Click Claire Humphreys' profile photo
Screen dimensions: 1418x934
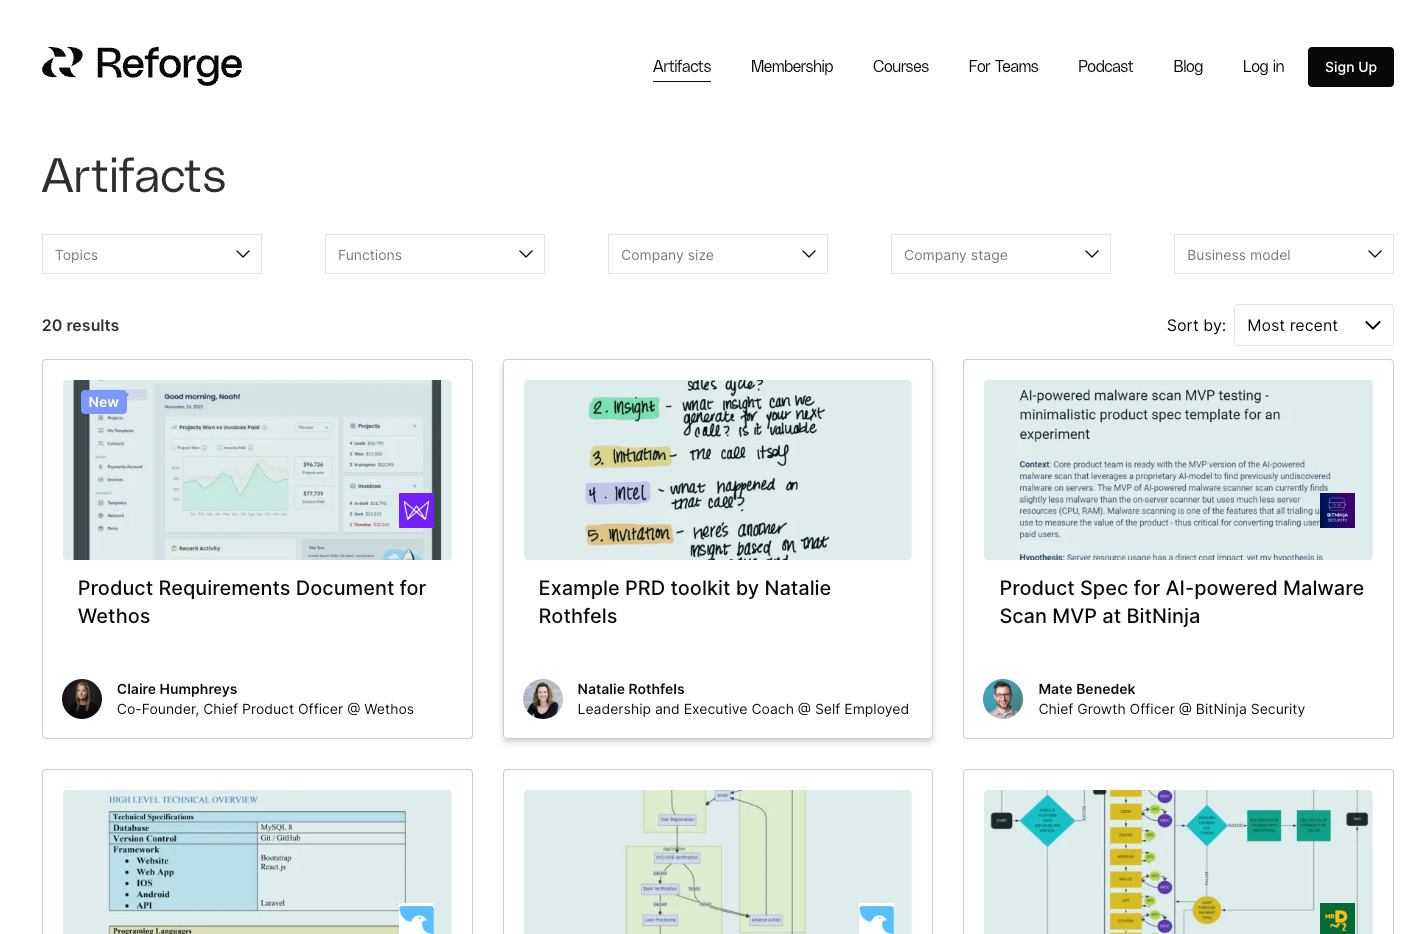click(82, 699)
